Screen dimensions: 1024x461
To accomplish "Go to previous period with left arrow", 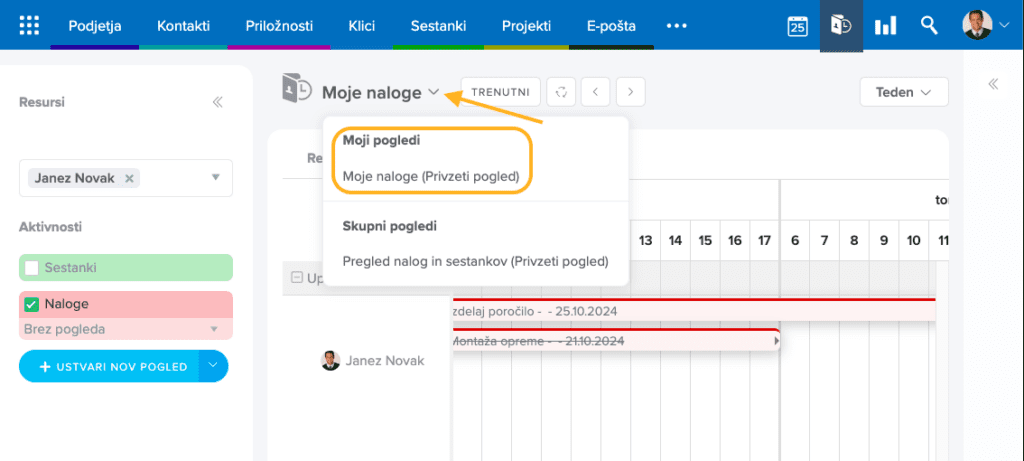I will pyautogui.click(x=596, y=92).
